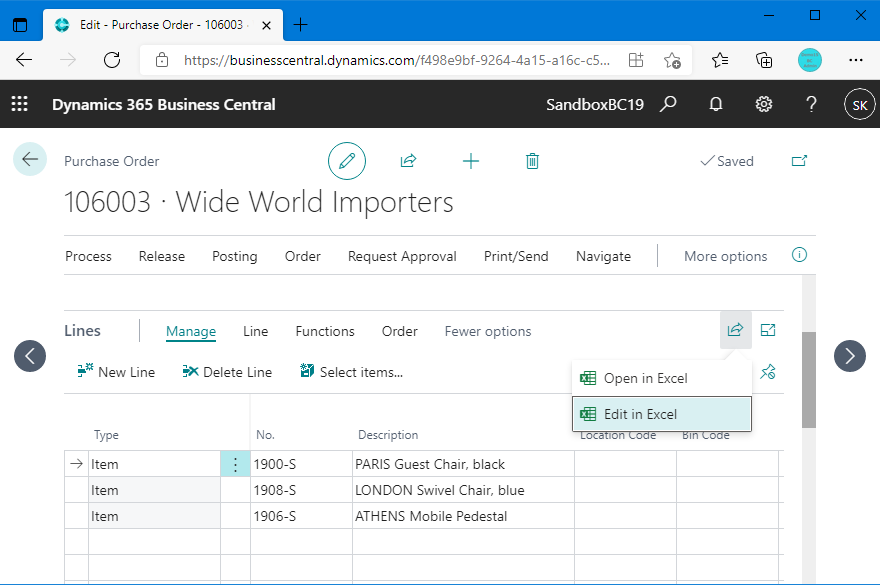Show the FactBox info icon

799,255
